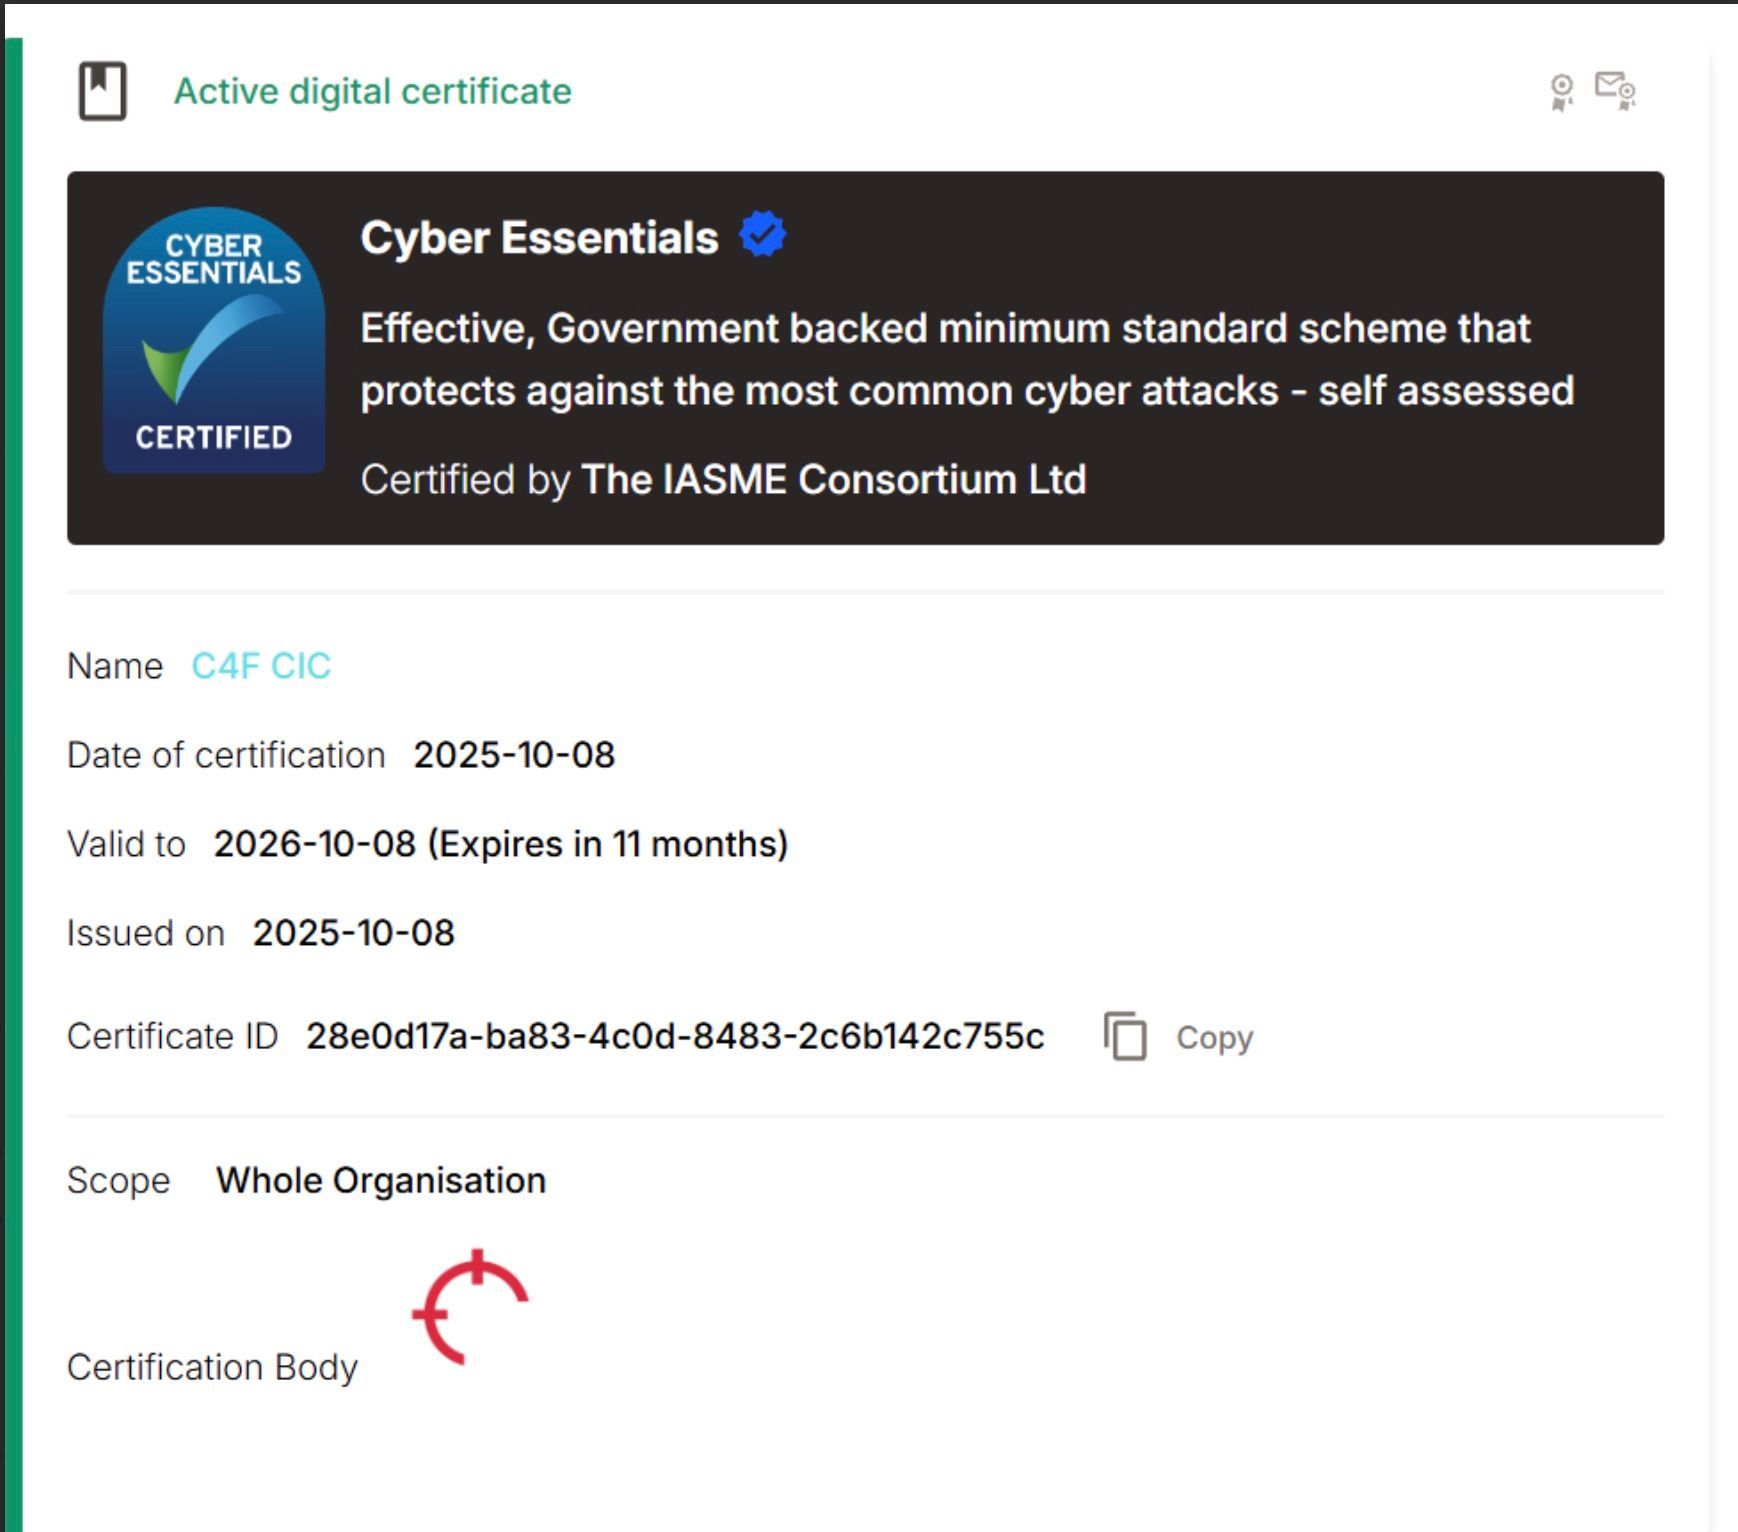Click the Whole Organisation scope value

[381, 1180]
